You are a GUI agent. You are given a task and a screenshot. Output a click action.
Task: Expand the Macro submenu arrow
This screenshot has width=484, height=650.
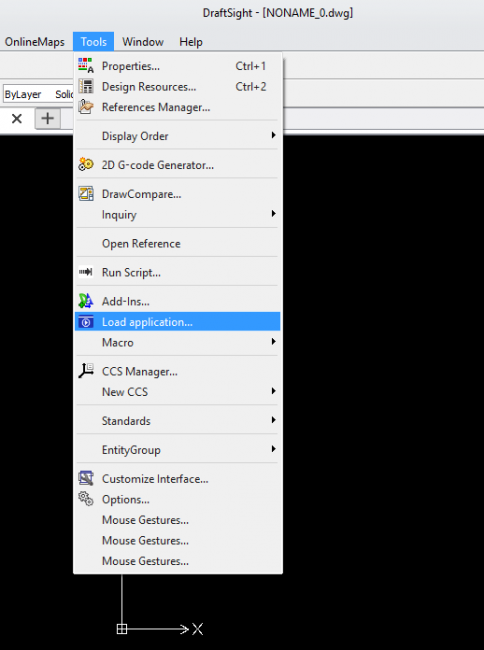(273, 342)
